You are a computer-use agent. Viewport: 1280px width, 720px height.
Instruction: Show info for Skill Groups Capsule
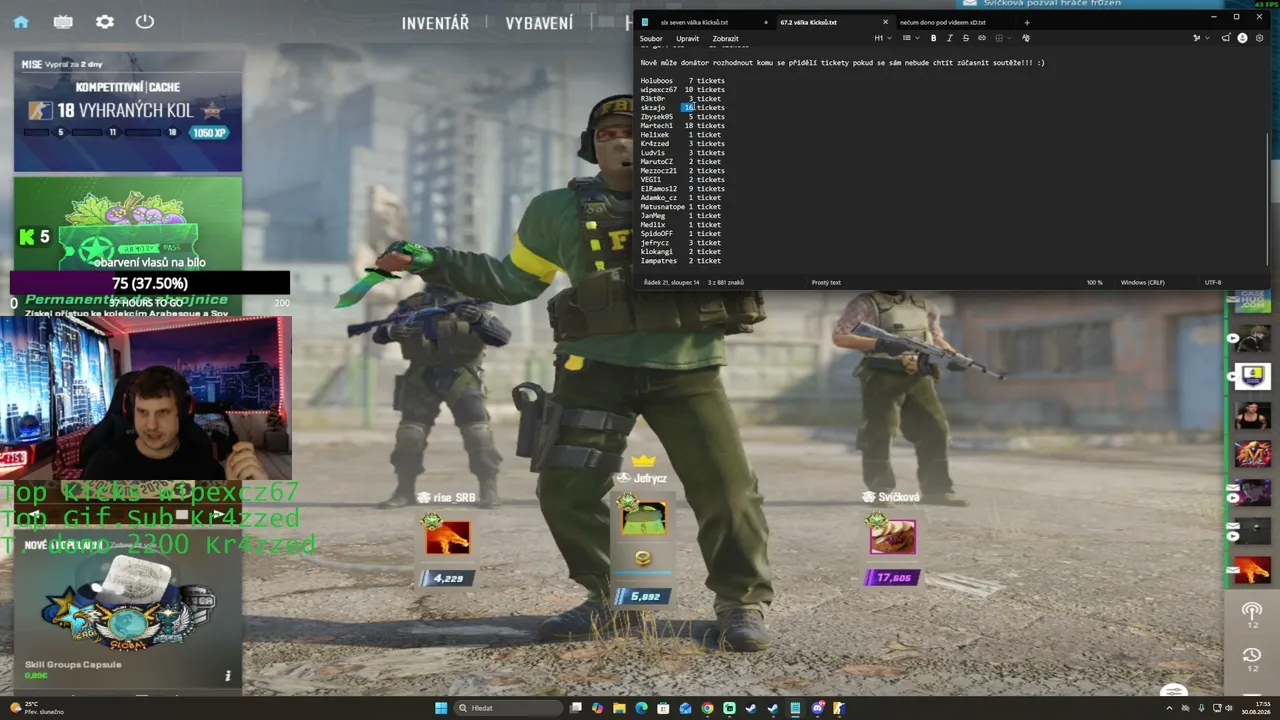click(x=227, y=675)
